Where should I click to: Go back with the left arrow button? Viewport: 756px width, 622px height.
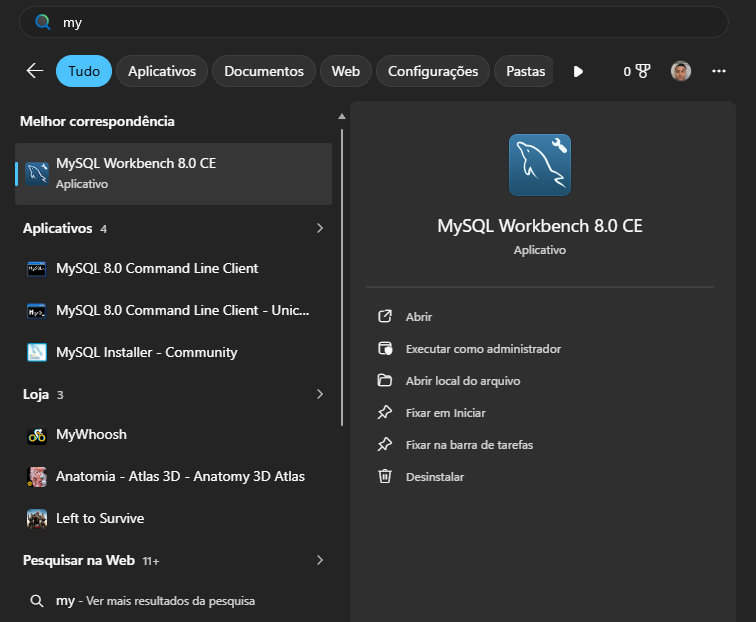coord(35,71)
